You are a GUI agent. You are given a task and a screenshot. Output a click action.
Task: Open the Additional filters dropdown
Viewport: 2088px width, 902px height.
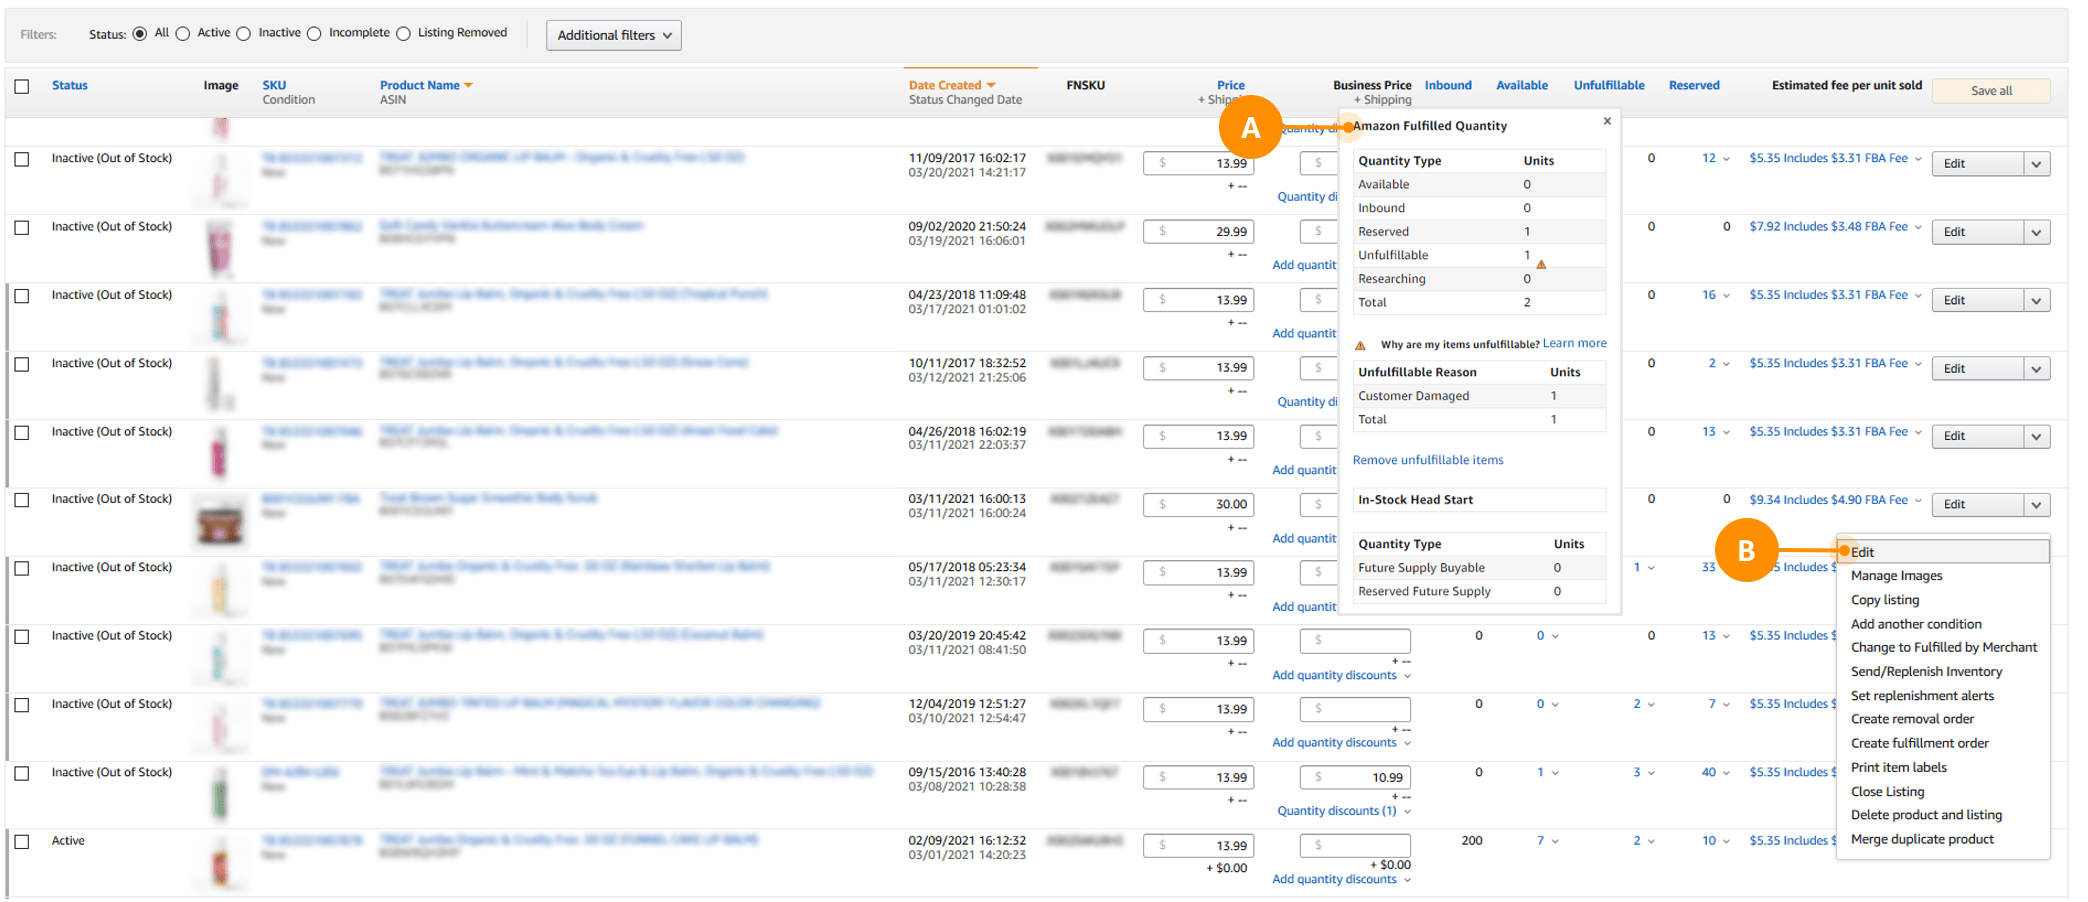point(613,35)
